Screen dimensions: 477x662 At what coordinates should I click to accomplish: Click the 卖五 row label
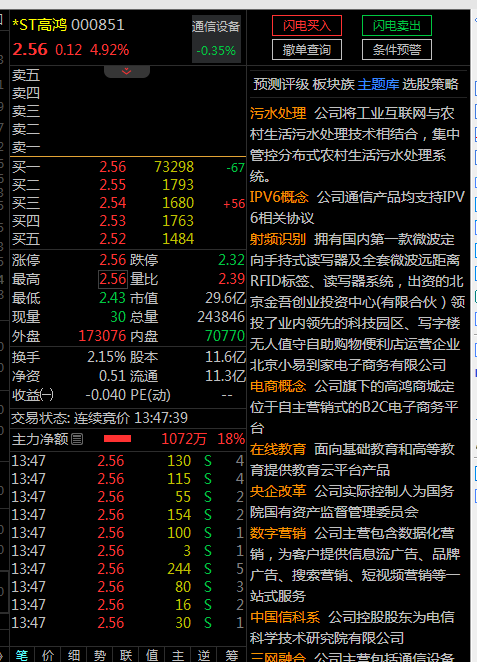(x=26, y=76)
